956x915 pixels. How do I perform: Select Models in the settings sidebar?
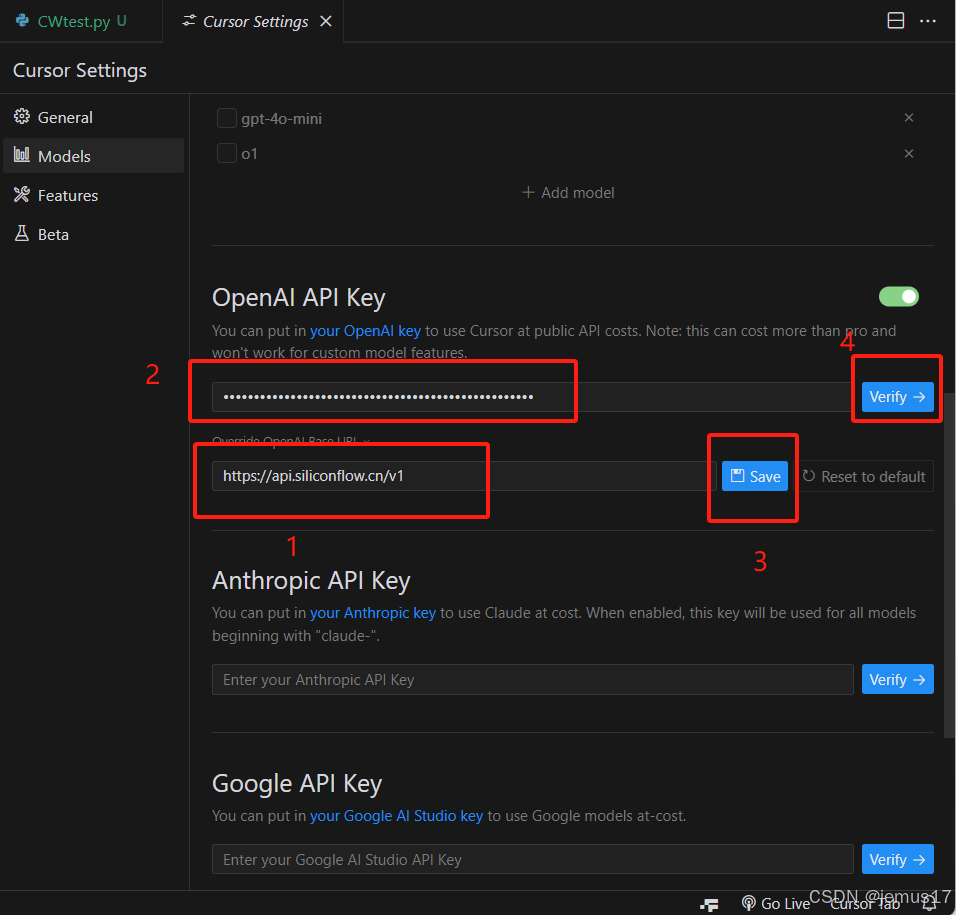point(93,156)
